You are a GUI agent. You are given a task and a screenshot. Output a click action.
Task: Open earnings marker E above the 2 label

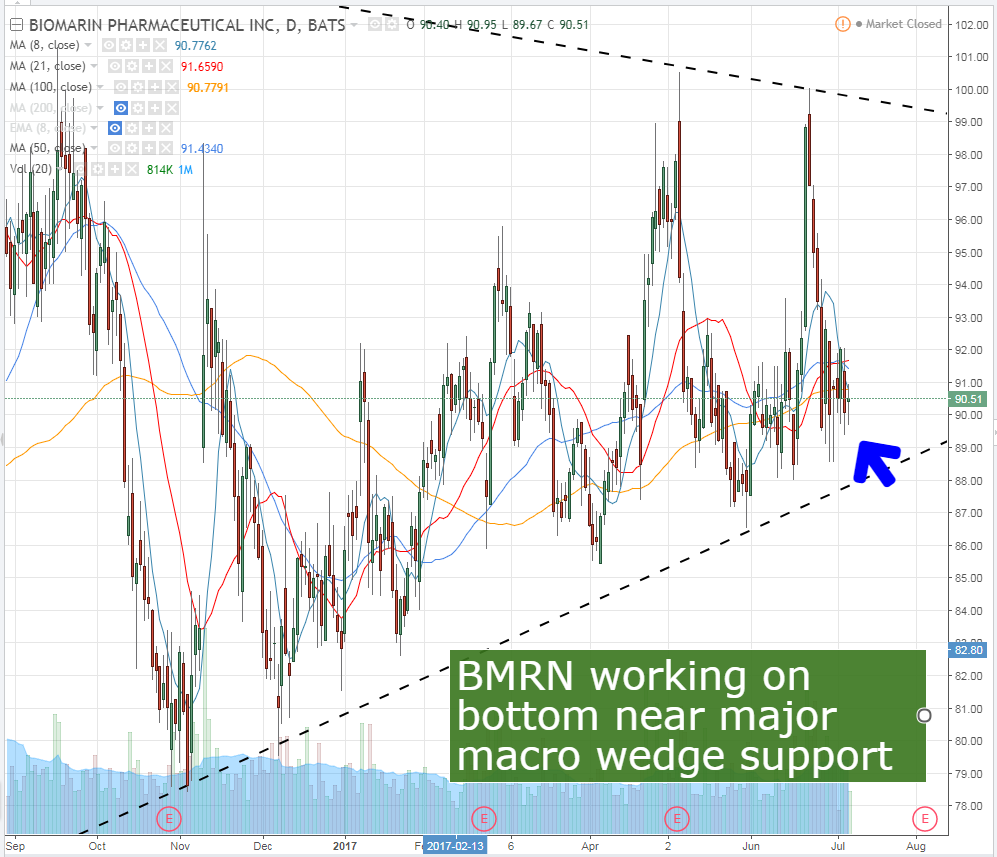click(677, 819)
